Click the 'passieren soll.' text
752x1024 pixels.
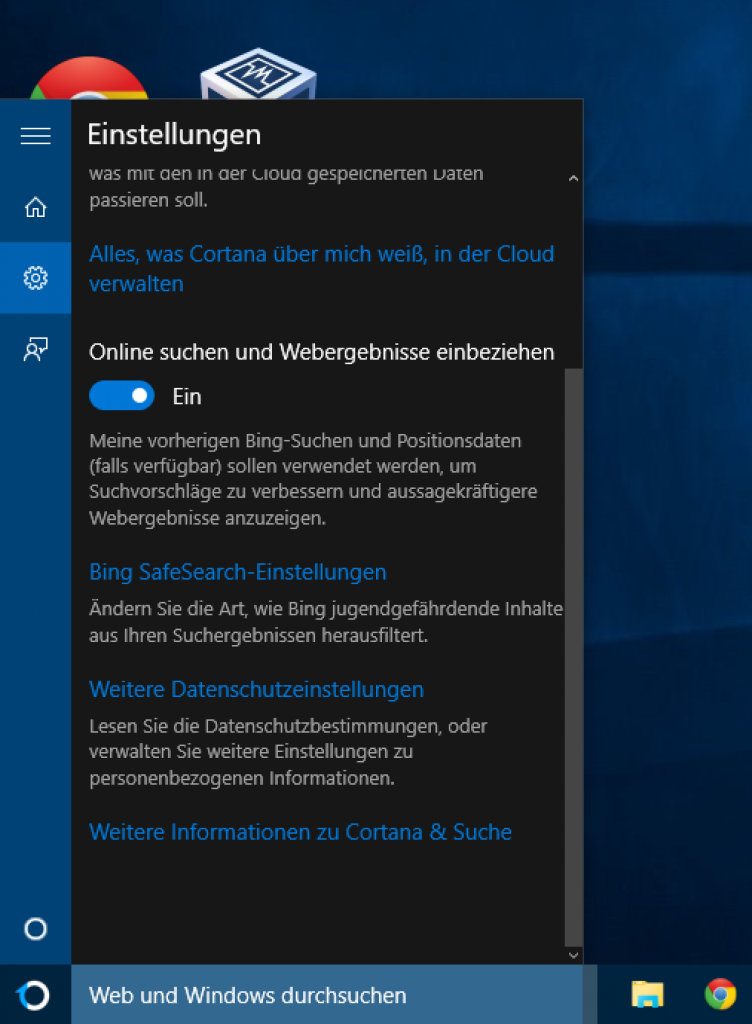click(148, 200)
